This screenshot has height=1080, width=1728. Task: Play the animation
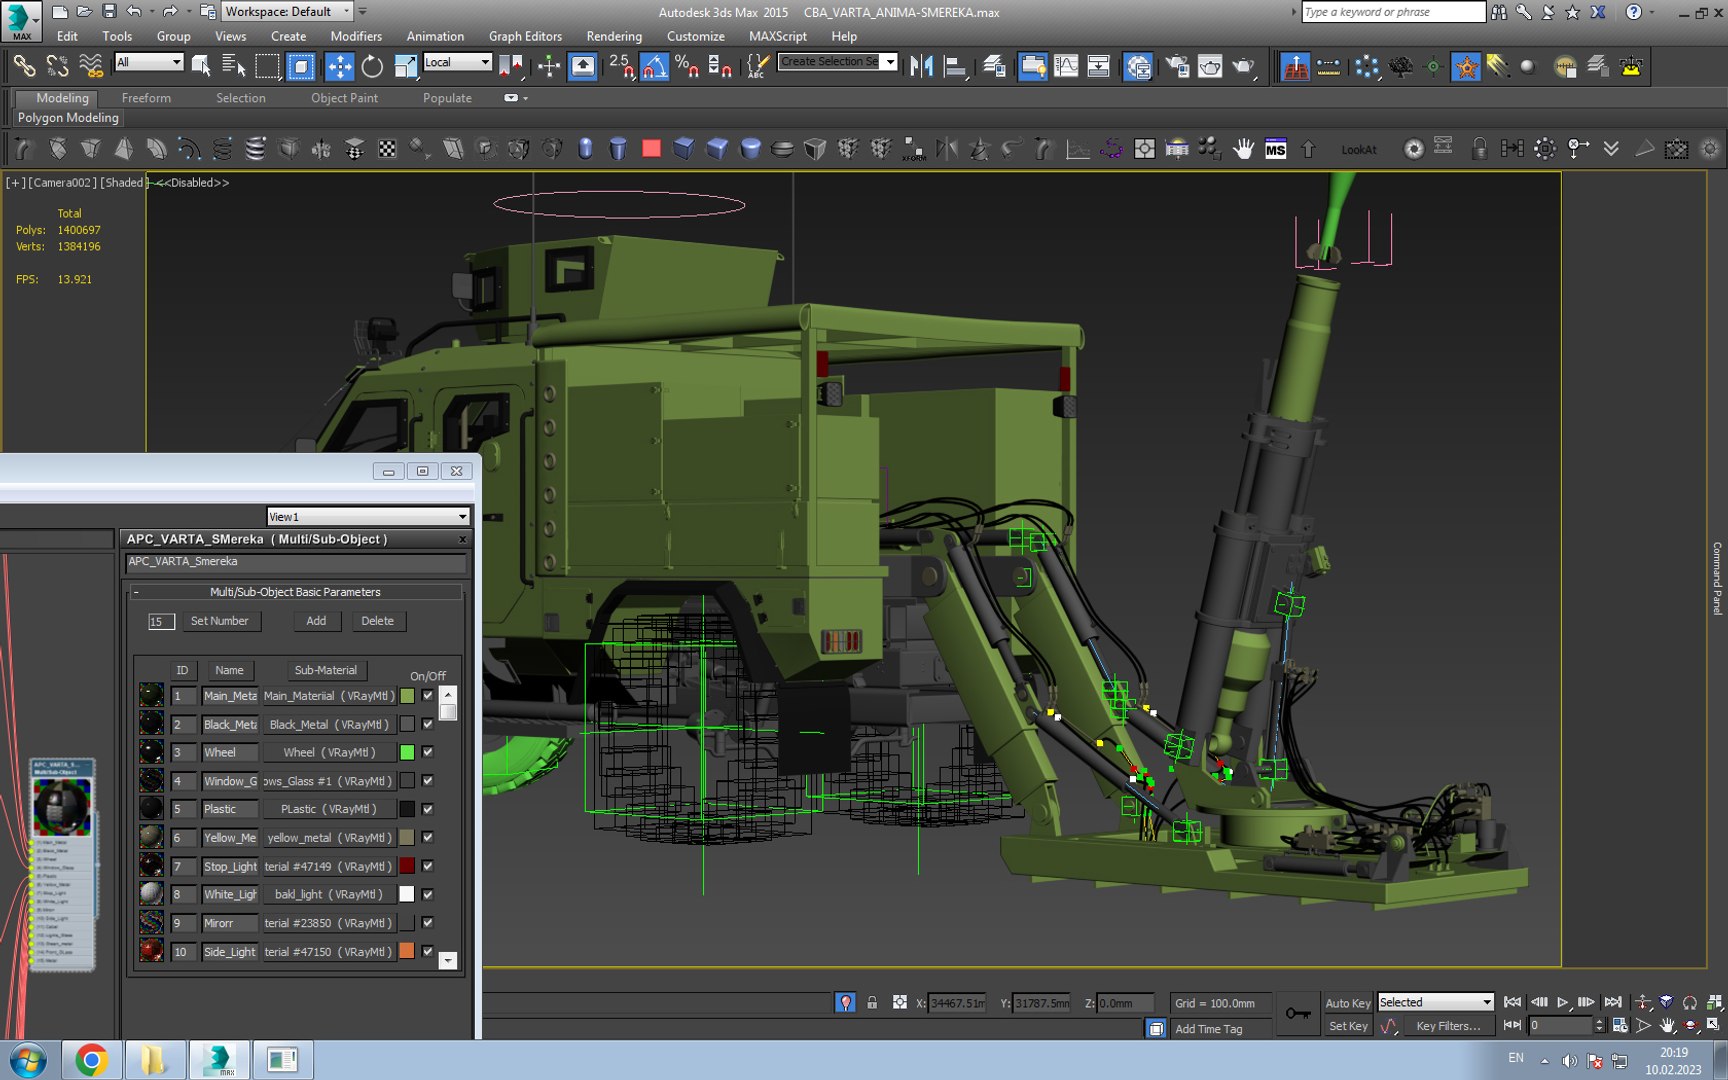point(1563,1002)
